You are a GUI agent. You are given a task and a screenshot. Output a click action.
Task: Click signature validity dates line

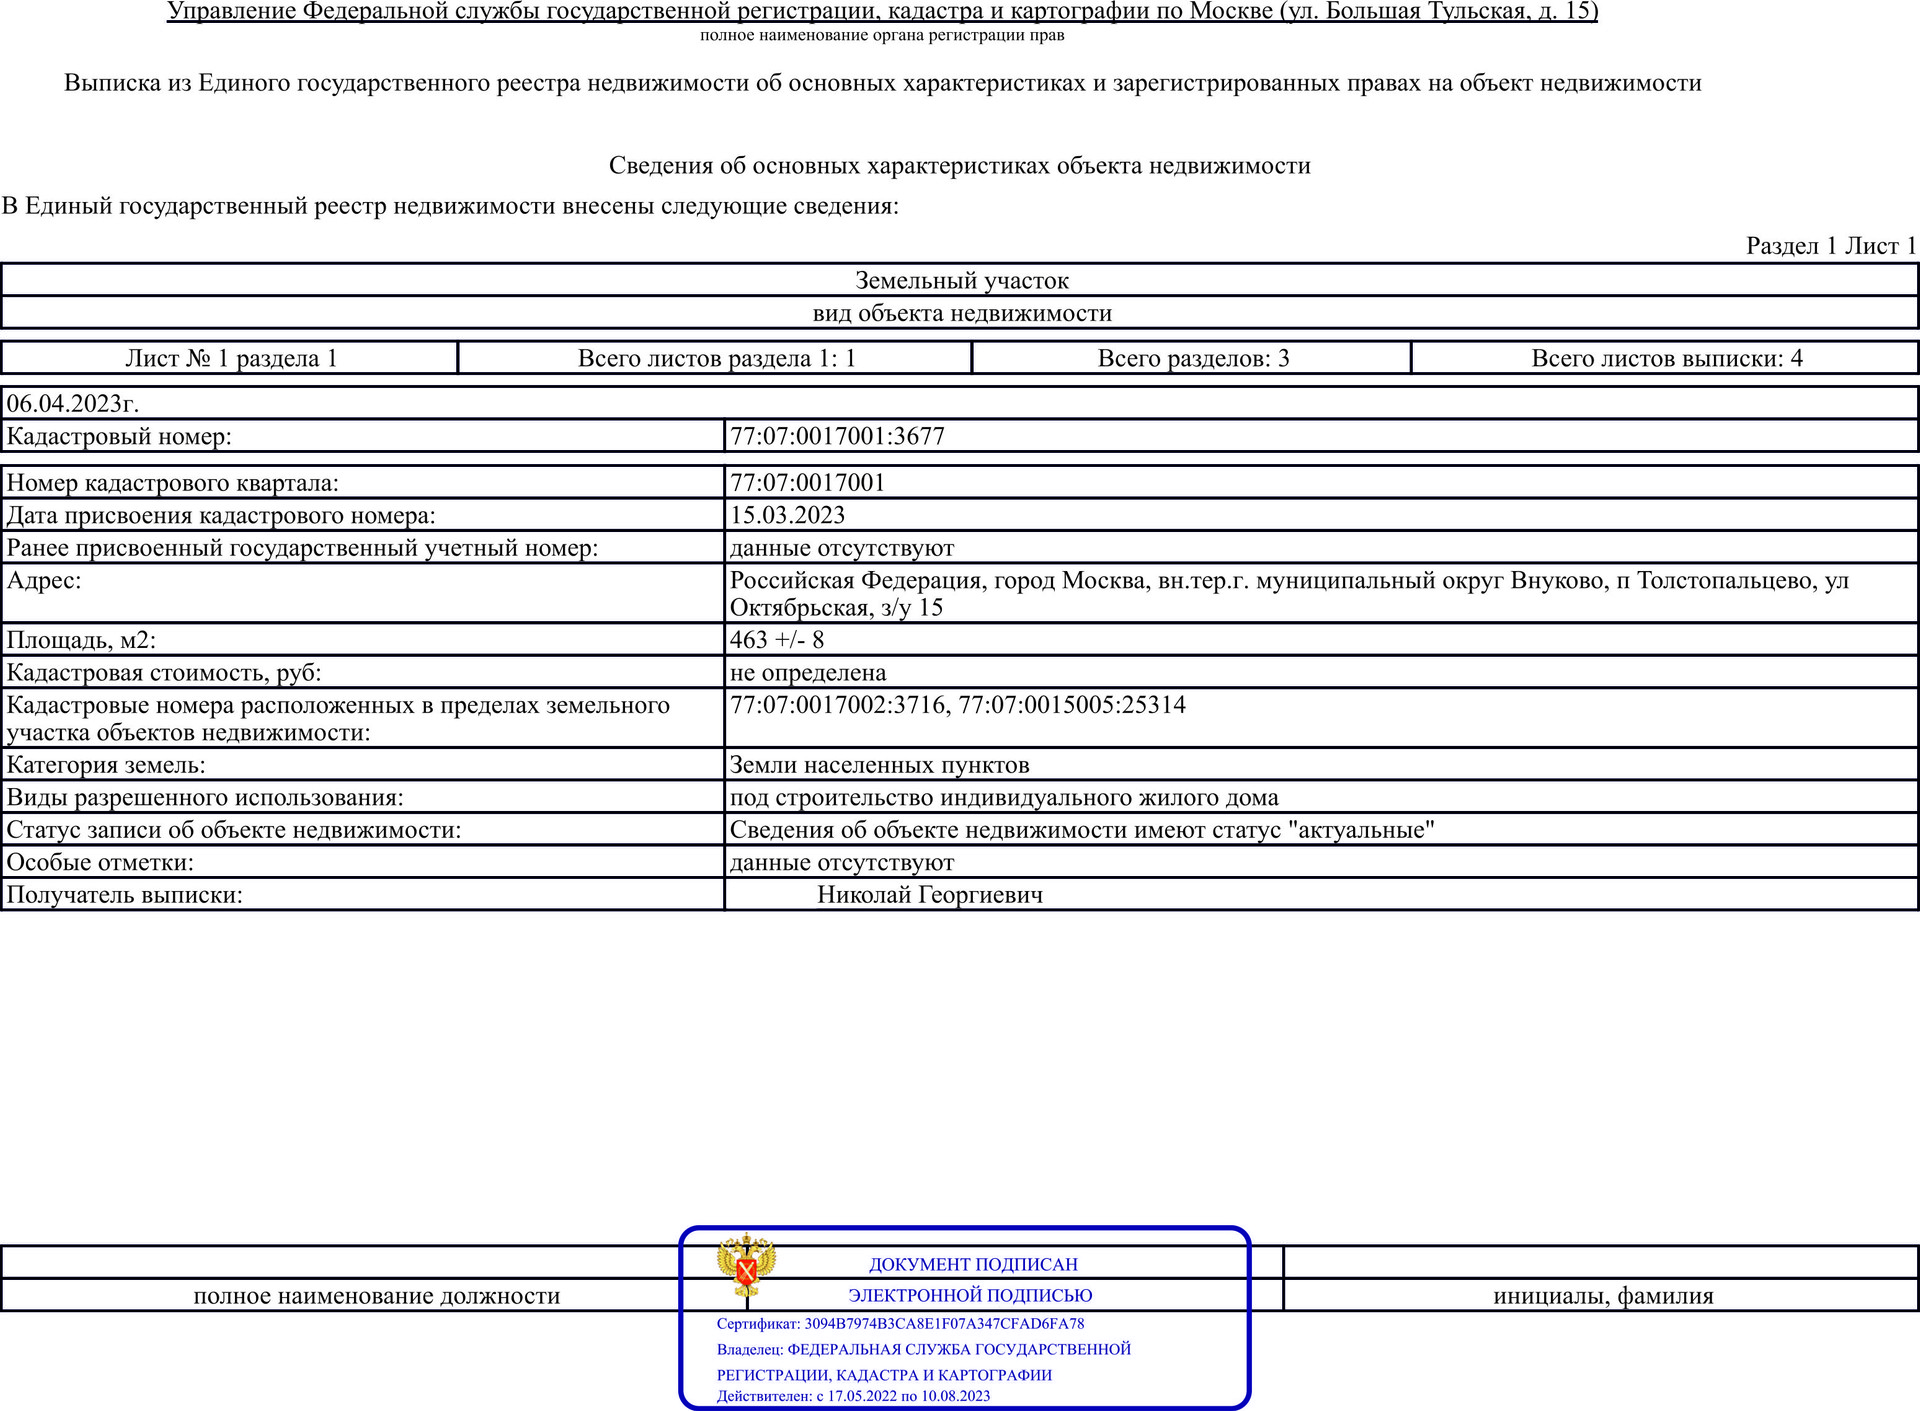pos(853,1396)
